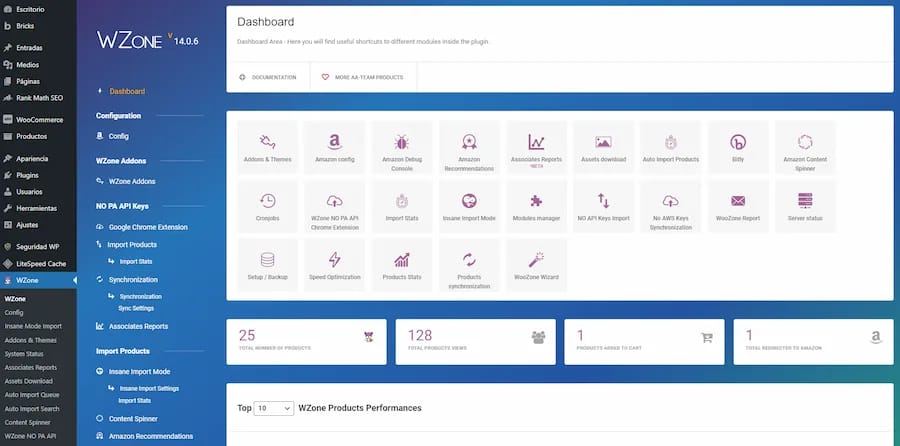Open Config under Configuration
The height and width of the screenshot is (446, 900).
tap(118, 136)
